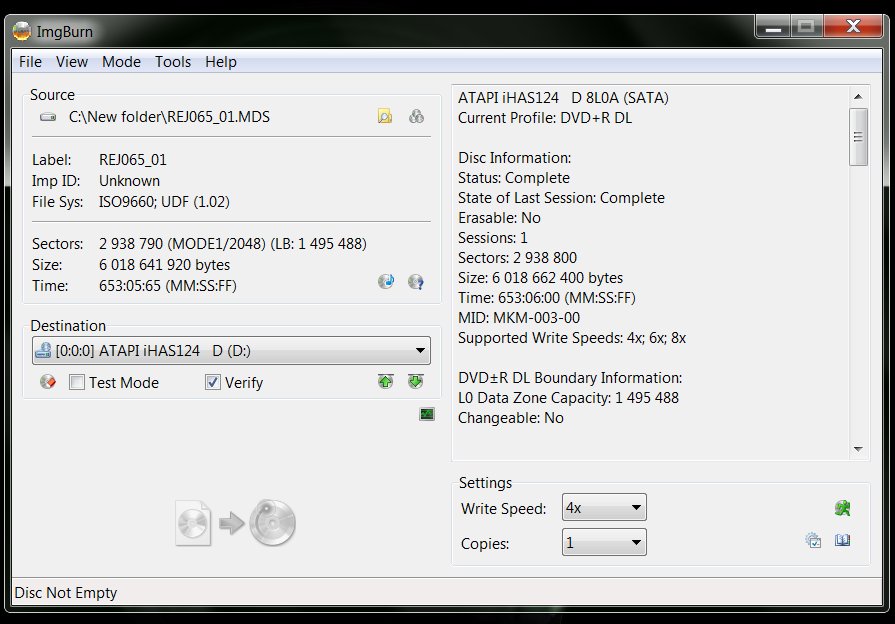Screen dimensions: 895x624
Task: Click the Automatic Write Speed icon
Action: (x=842, y=508)
